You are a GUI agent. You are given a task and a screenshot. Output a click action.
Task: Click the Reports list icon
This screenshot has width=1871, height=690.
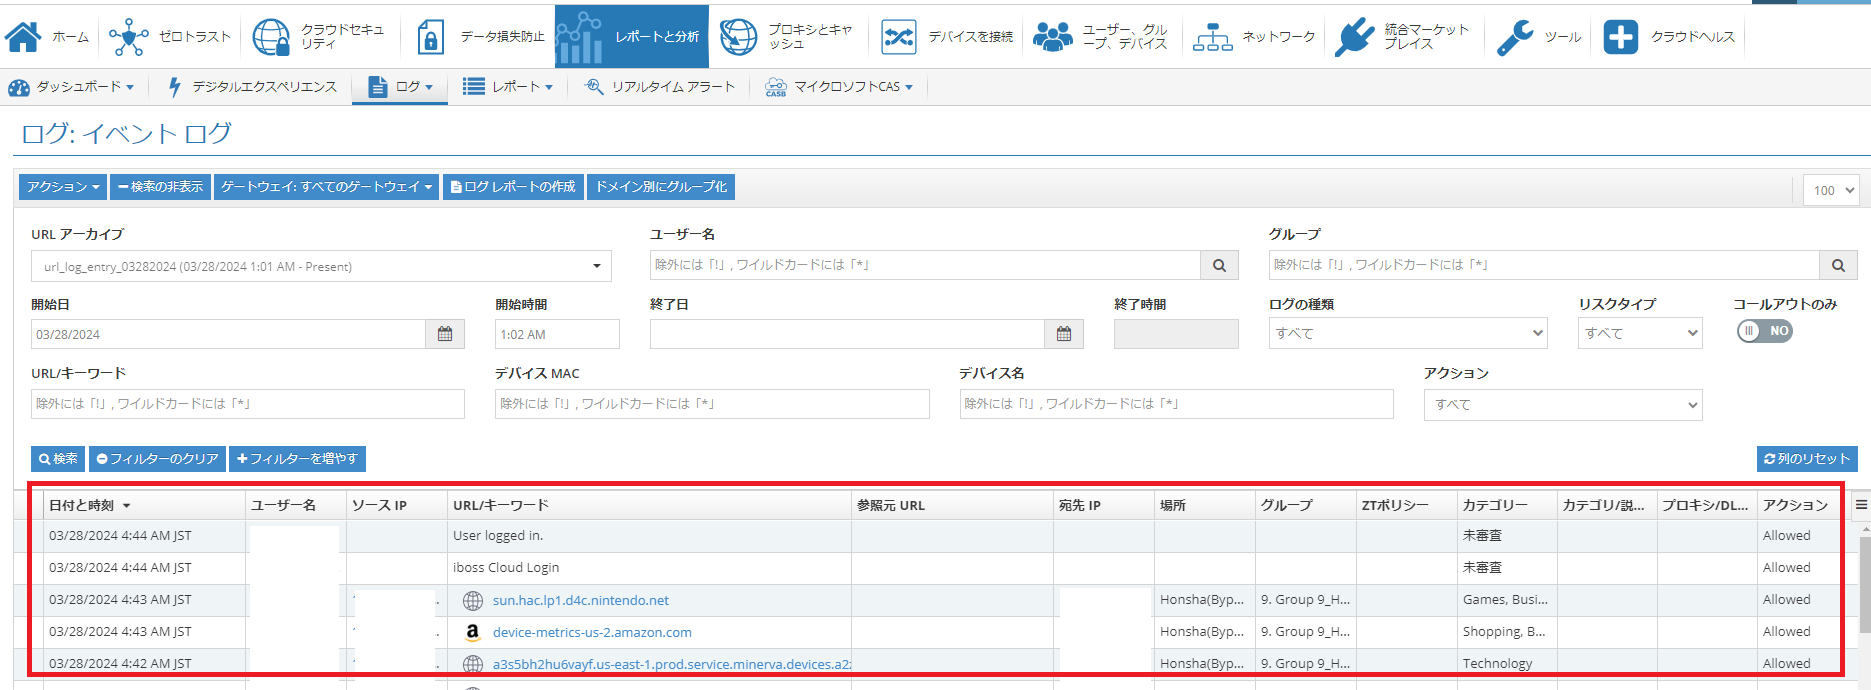(474, 87)
